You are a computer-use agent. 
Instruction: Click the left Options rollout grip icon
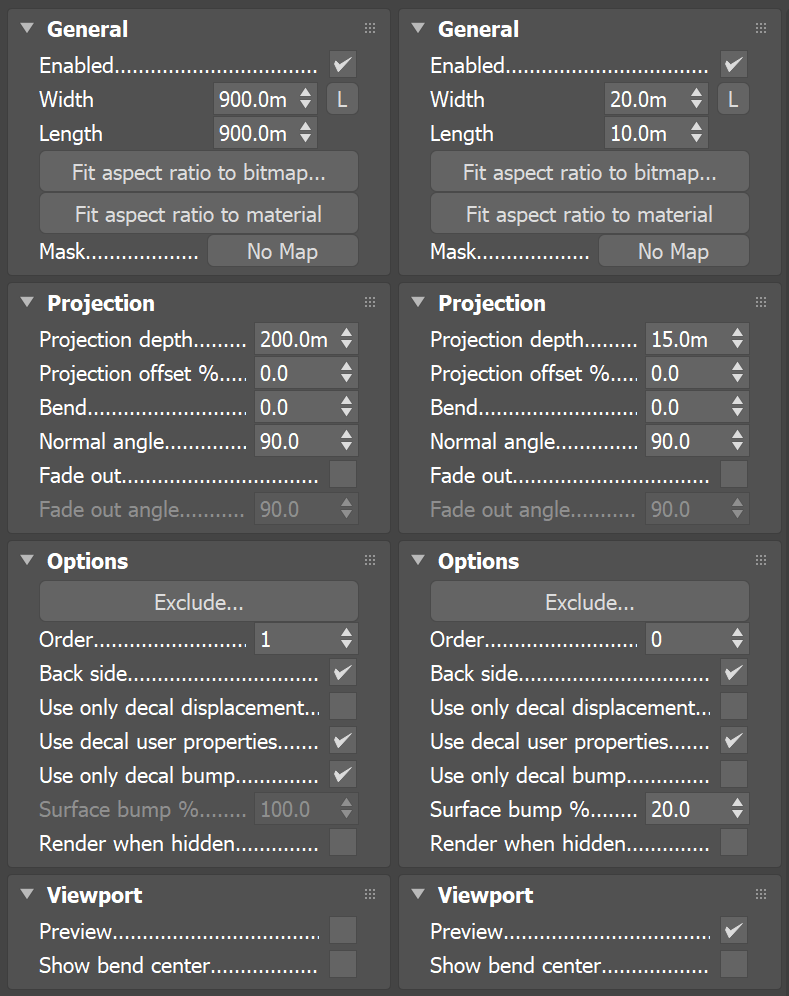[x=370, y=560]
